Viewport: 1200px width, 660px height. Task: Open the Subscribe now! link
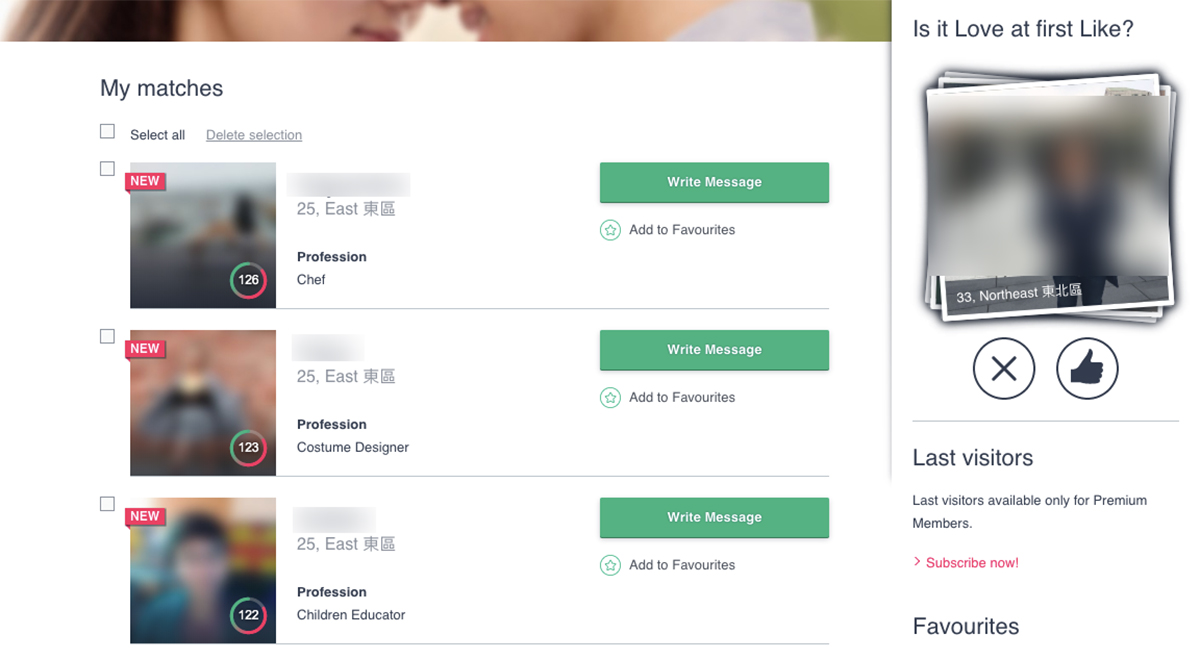click(x=971, y=563)
